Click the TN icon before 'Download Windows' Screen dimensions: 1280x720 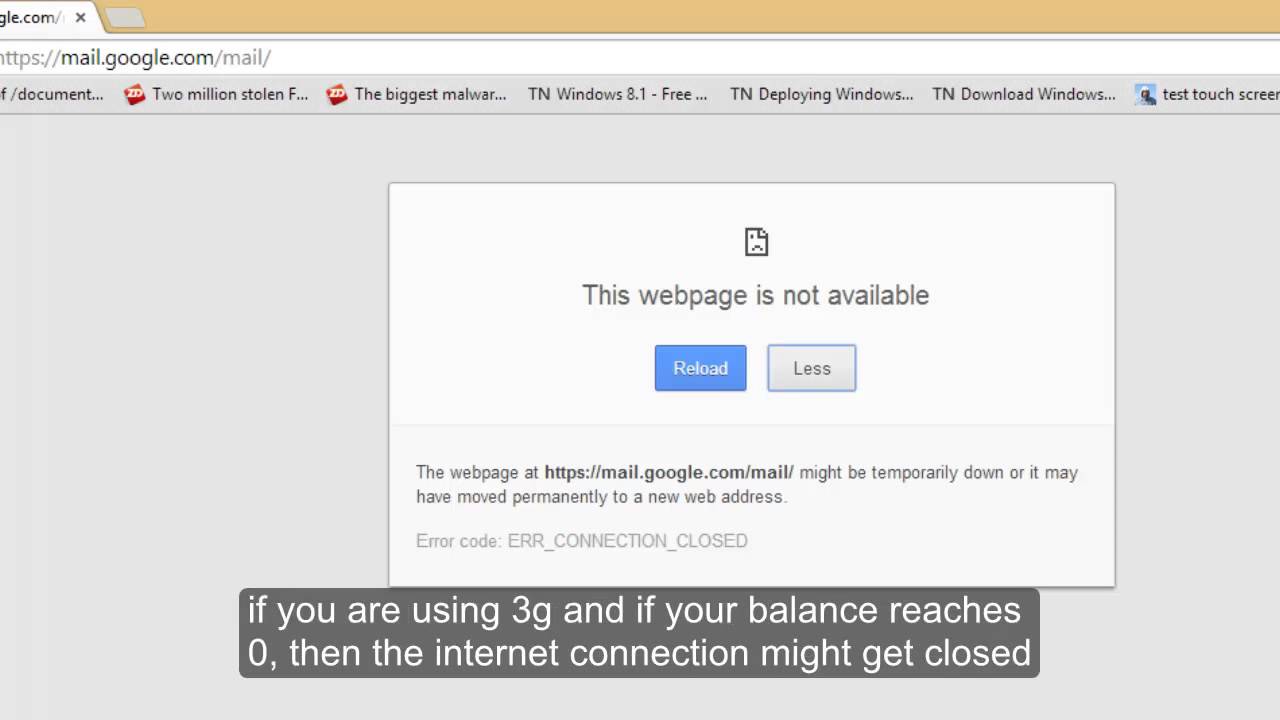pos(943,94)
